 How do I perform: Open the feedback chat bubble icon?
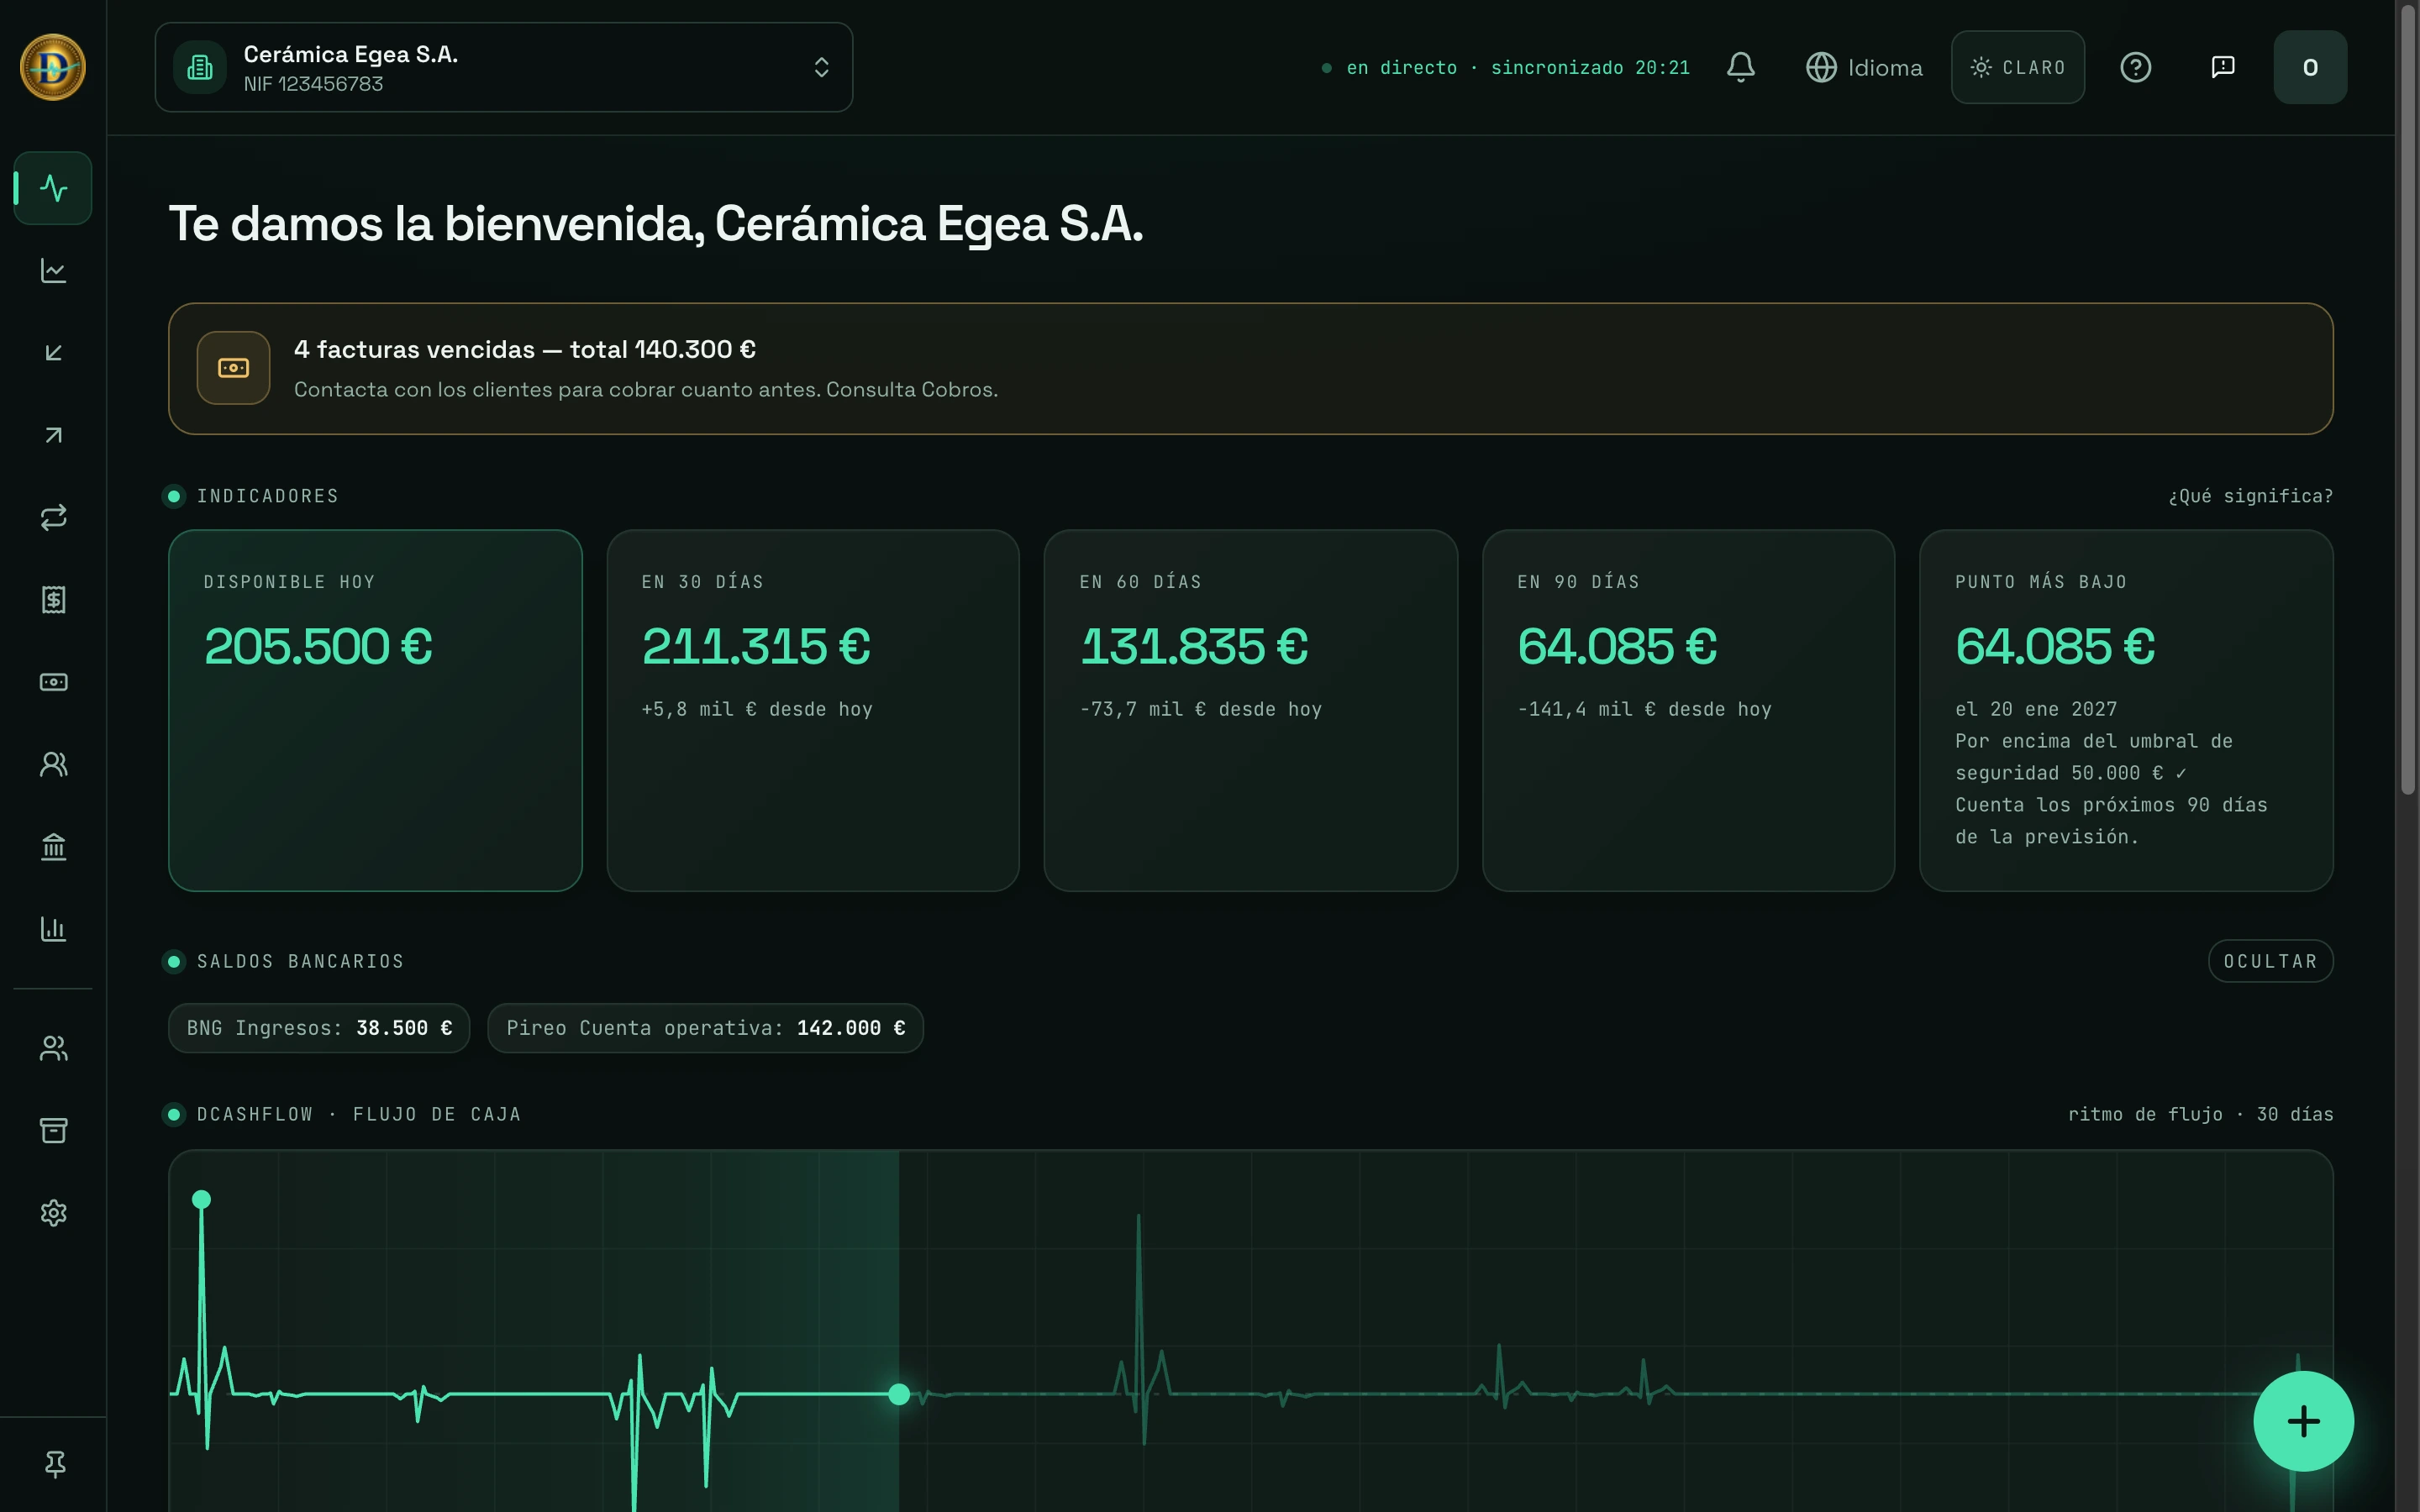2222,67
